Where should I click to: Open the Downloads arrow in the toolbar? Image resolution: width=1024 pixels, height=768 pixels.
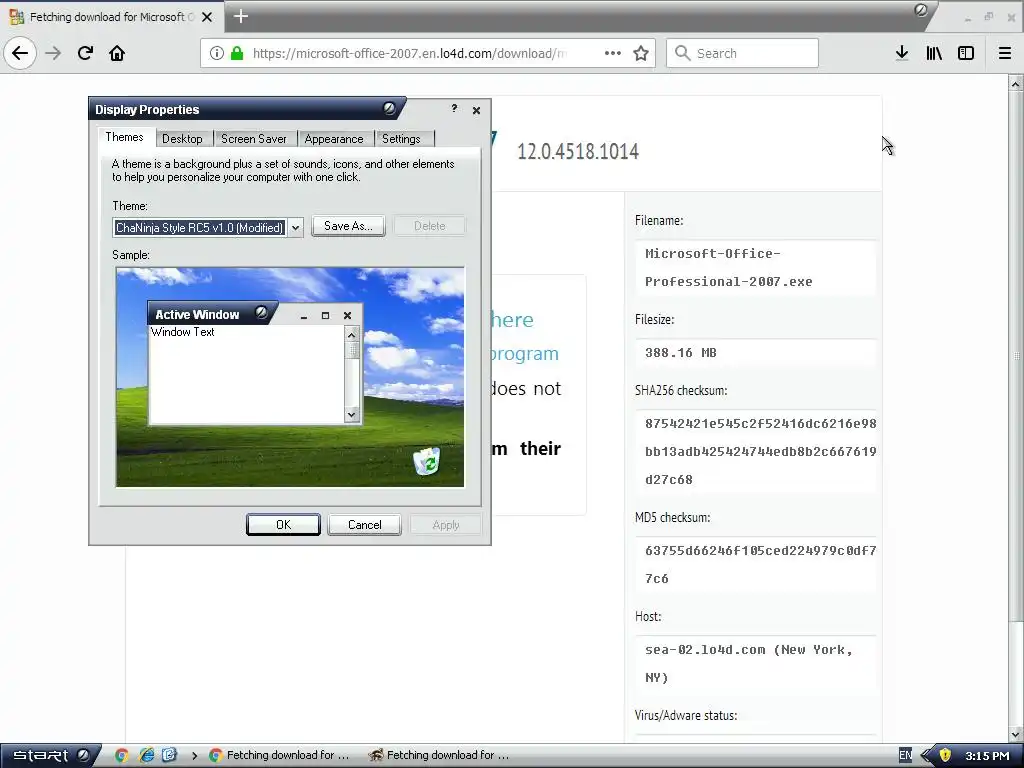(x=902, y=53)
